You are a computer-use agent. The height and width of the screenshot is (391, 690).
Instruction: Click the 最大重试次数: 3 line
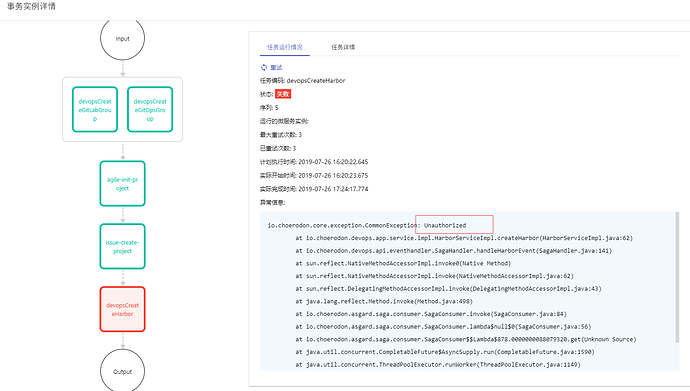click(x=281, y=135)
